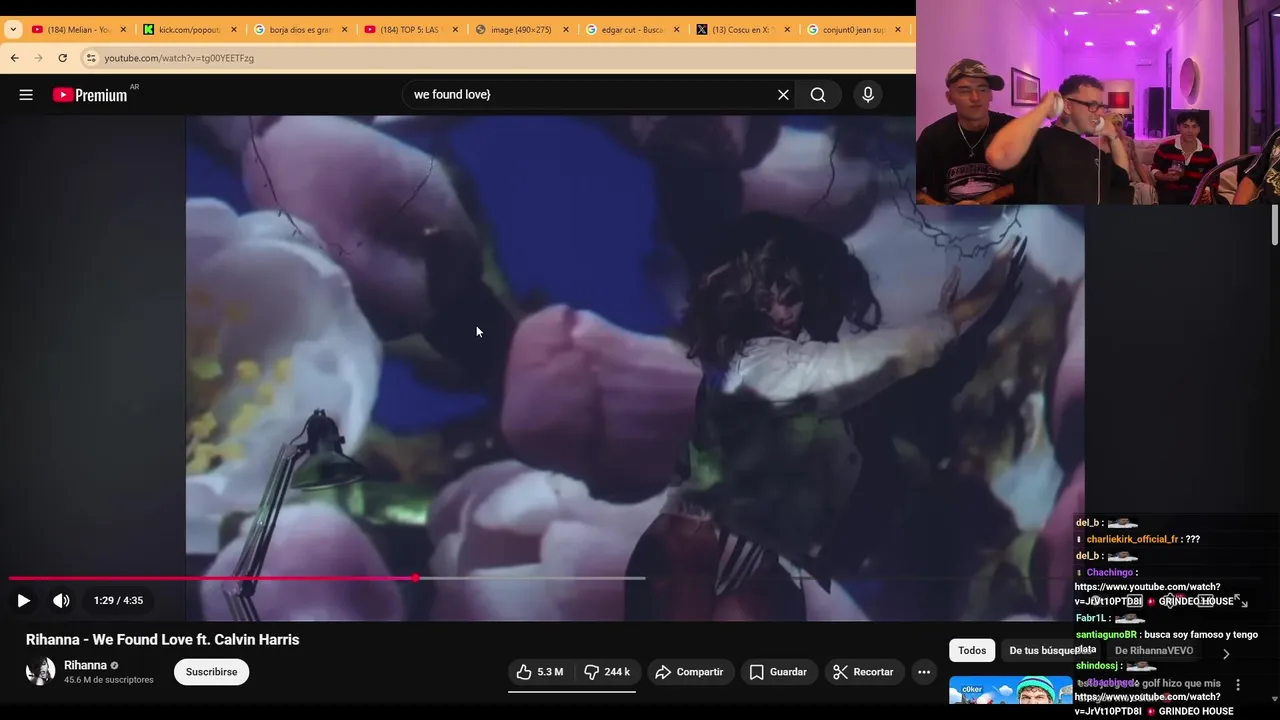The image size is (1280, 720).
Task: Click the red progress scrubber dot
Action: tap(415, 578)
